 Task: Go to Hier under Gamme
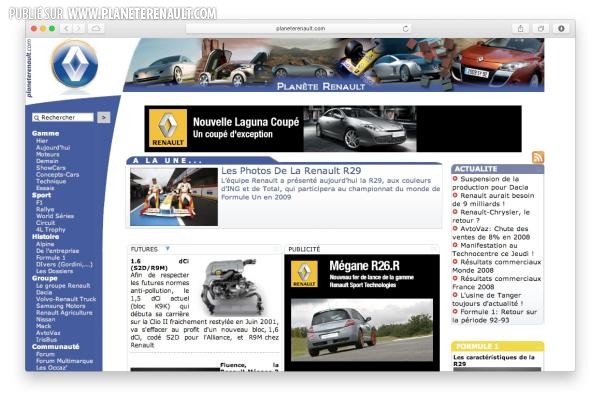click(42, 141)
